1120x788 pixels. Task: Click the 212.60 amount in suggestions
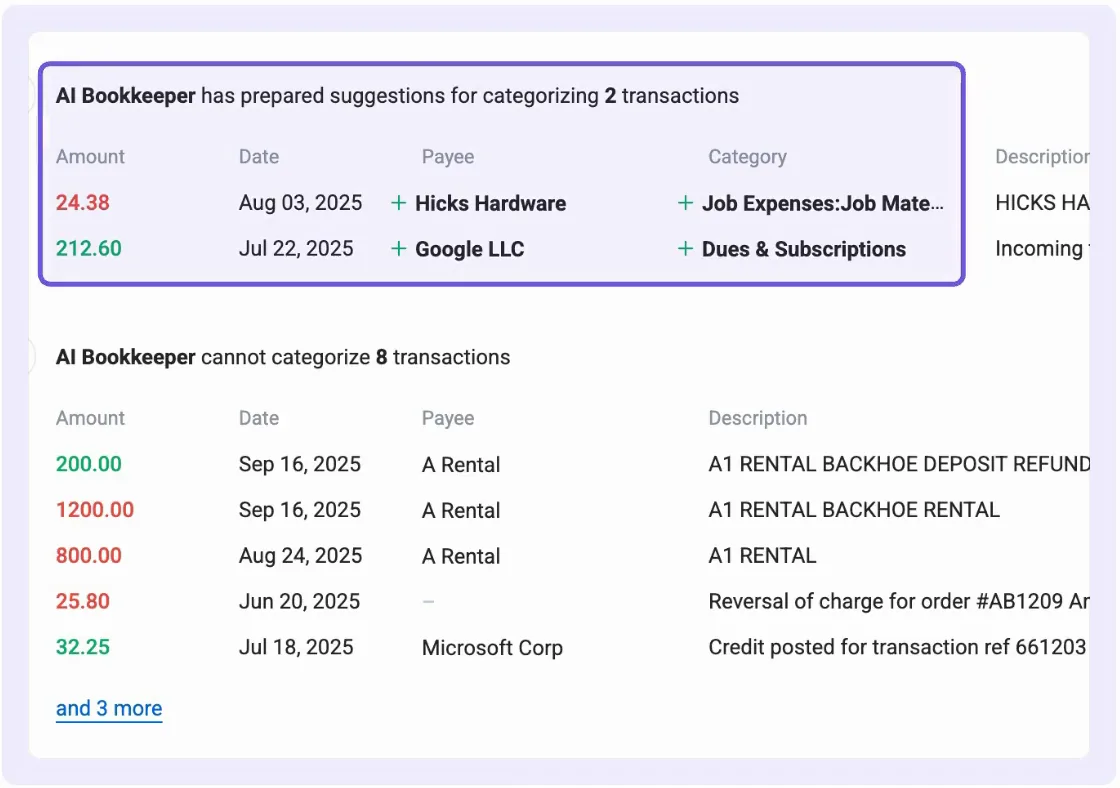coord(89,249)
